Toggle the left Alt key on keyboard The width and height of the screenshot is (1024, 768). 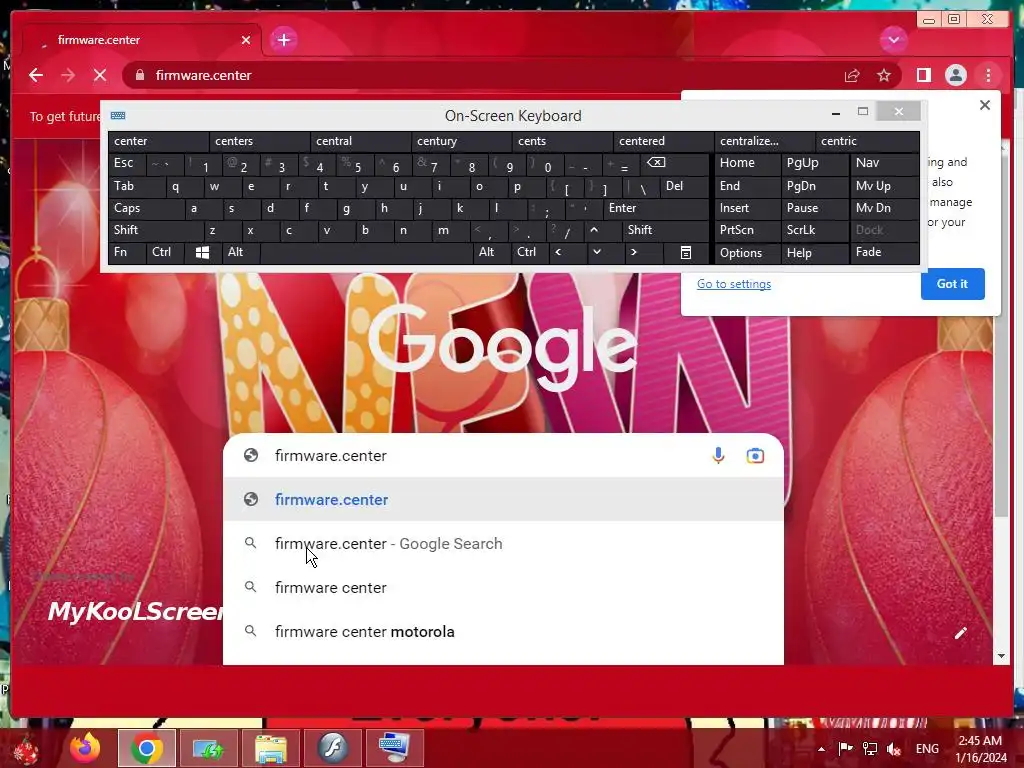tap(240, 252)
